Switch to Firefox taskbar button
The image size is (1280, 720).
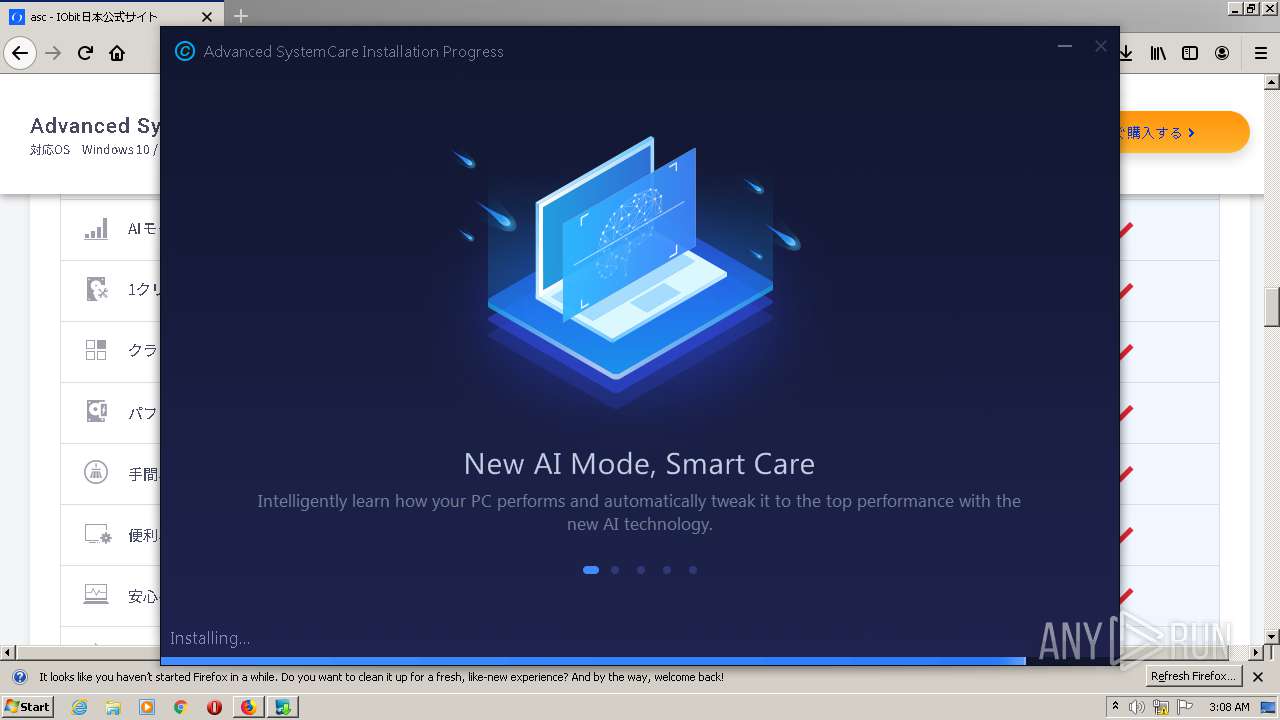point(248,707)
